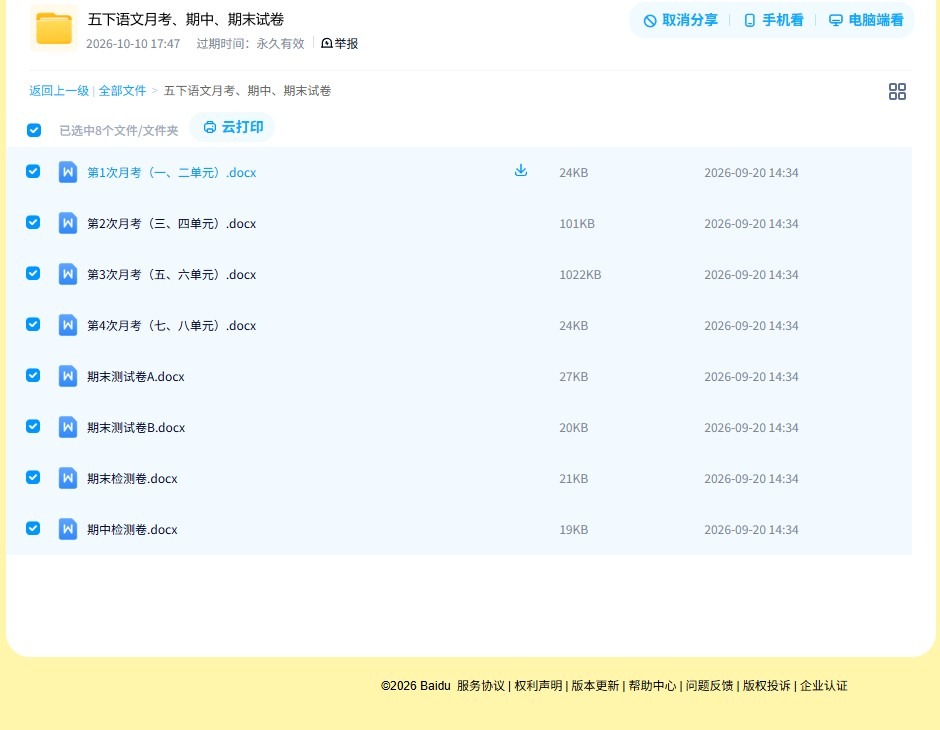Open 帮助中心 footer link
Screen dimensions: 940x730
652,686
